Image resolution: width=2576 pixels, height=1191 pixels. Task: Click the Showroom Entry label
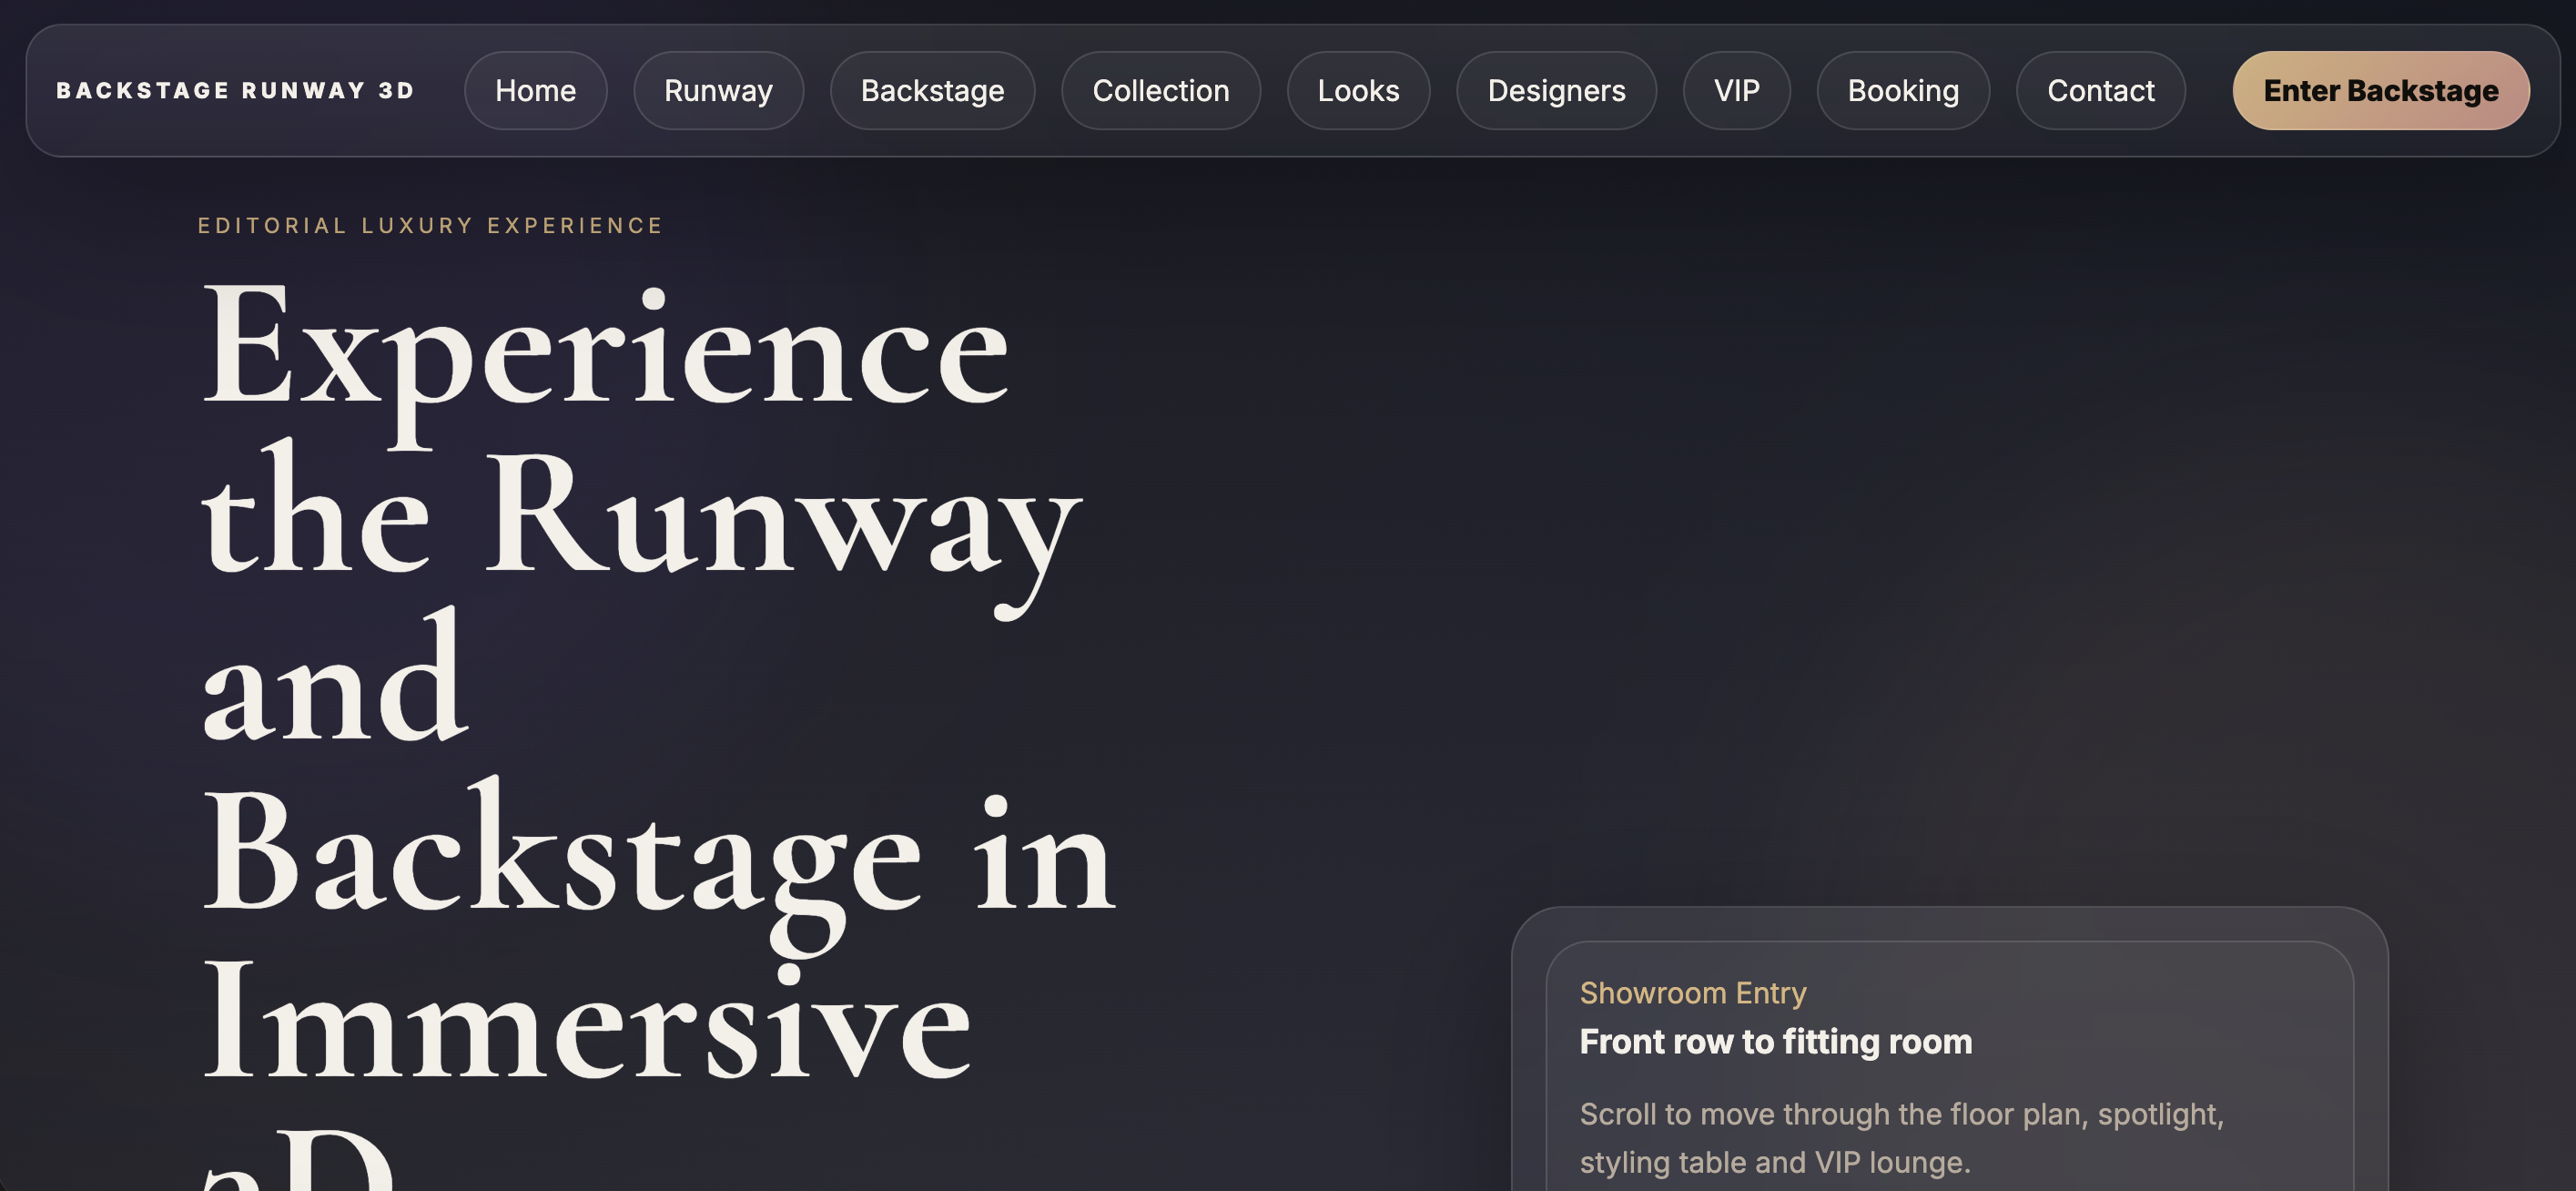click(x=1692, y=992)
